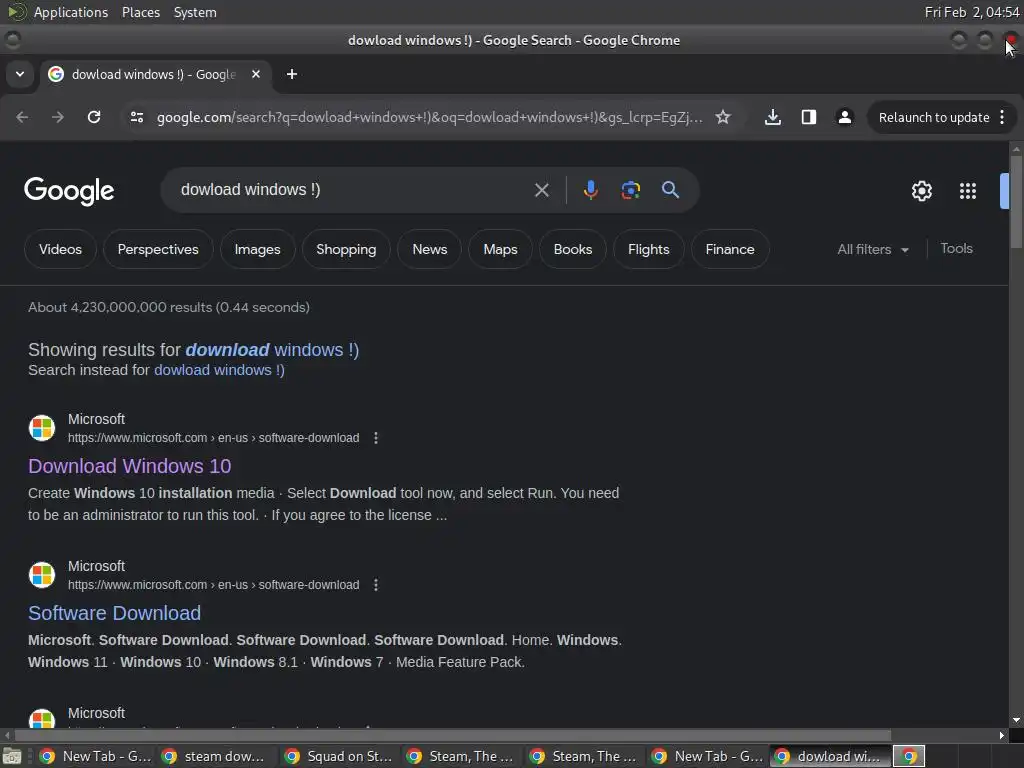Click the results count text 'About 4,230,000,000 results'
This screenshot has width=1024, height=768.
point(120,308)
